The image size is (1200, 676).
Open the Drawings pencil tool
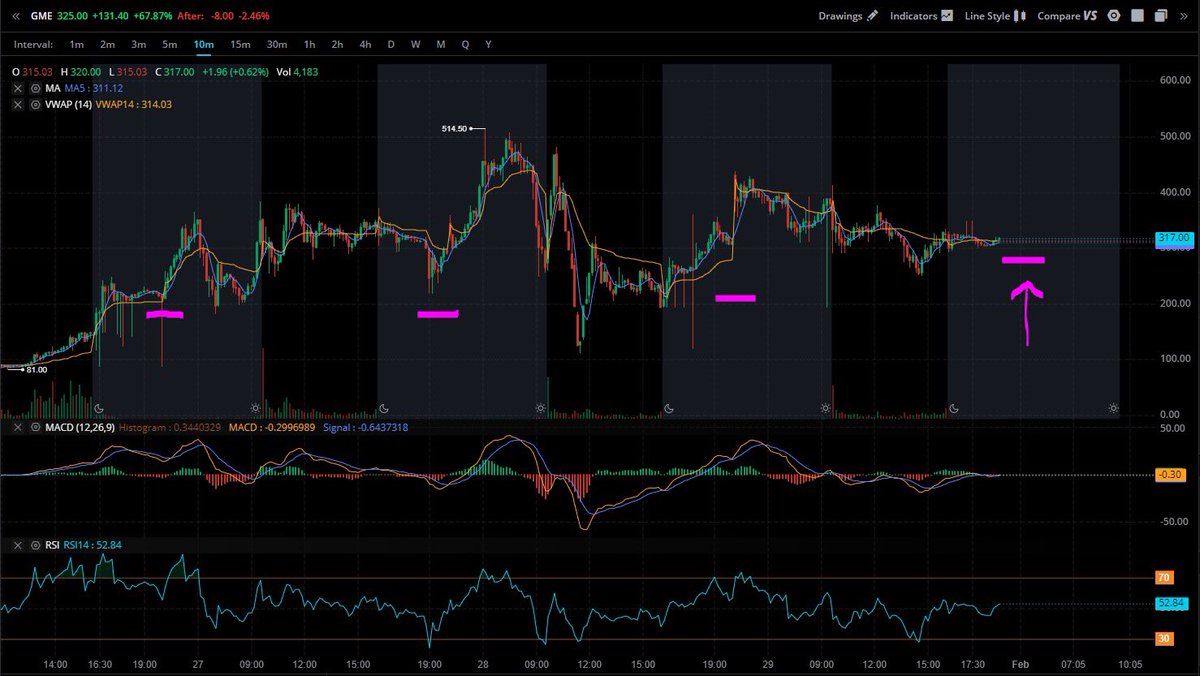(848, 16)
